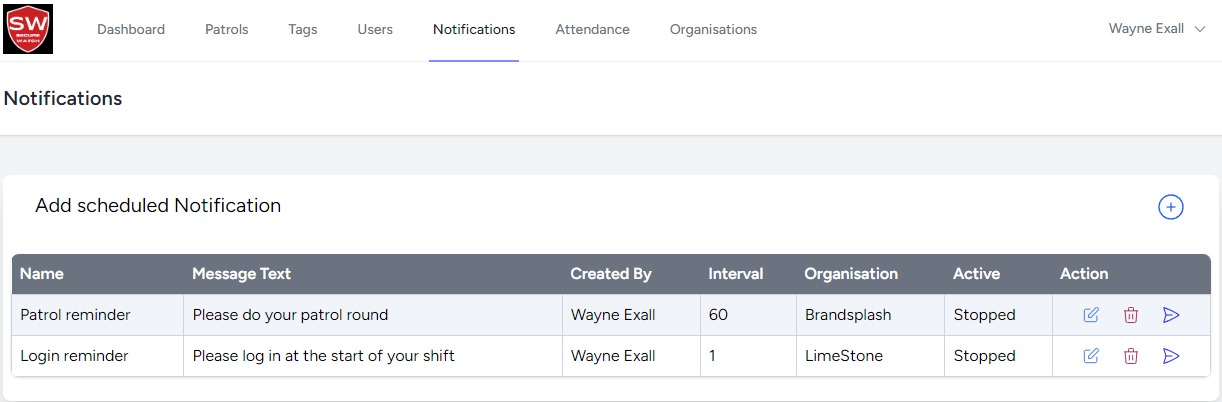The image size is (1222, 402).
Task: Go to the Dashboard tab
Action: point(131,29)
